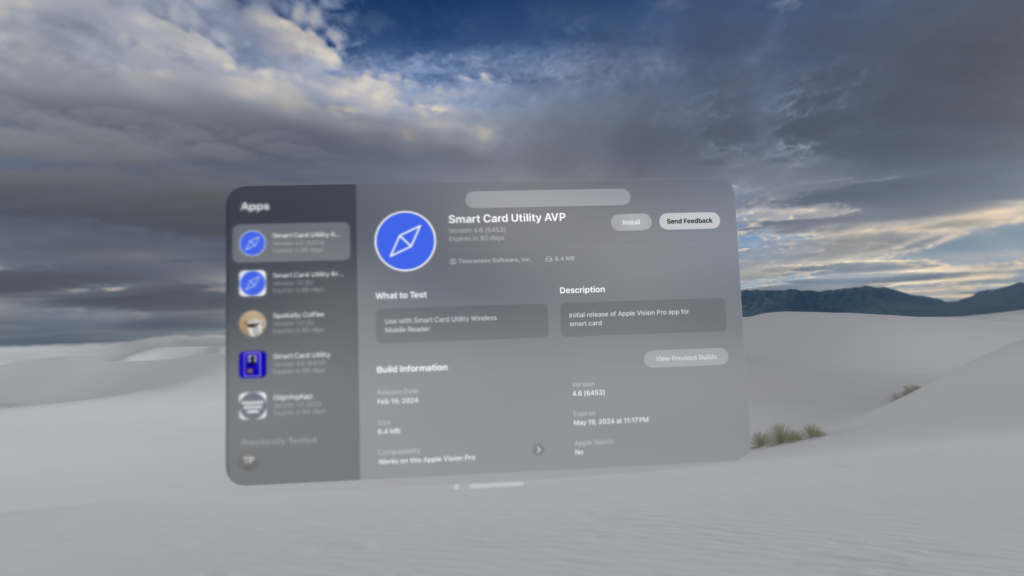Click the window close dot below the panel

(456, 487)
